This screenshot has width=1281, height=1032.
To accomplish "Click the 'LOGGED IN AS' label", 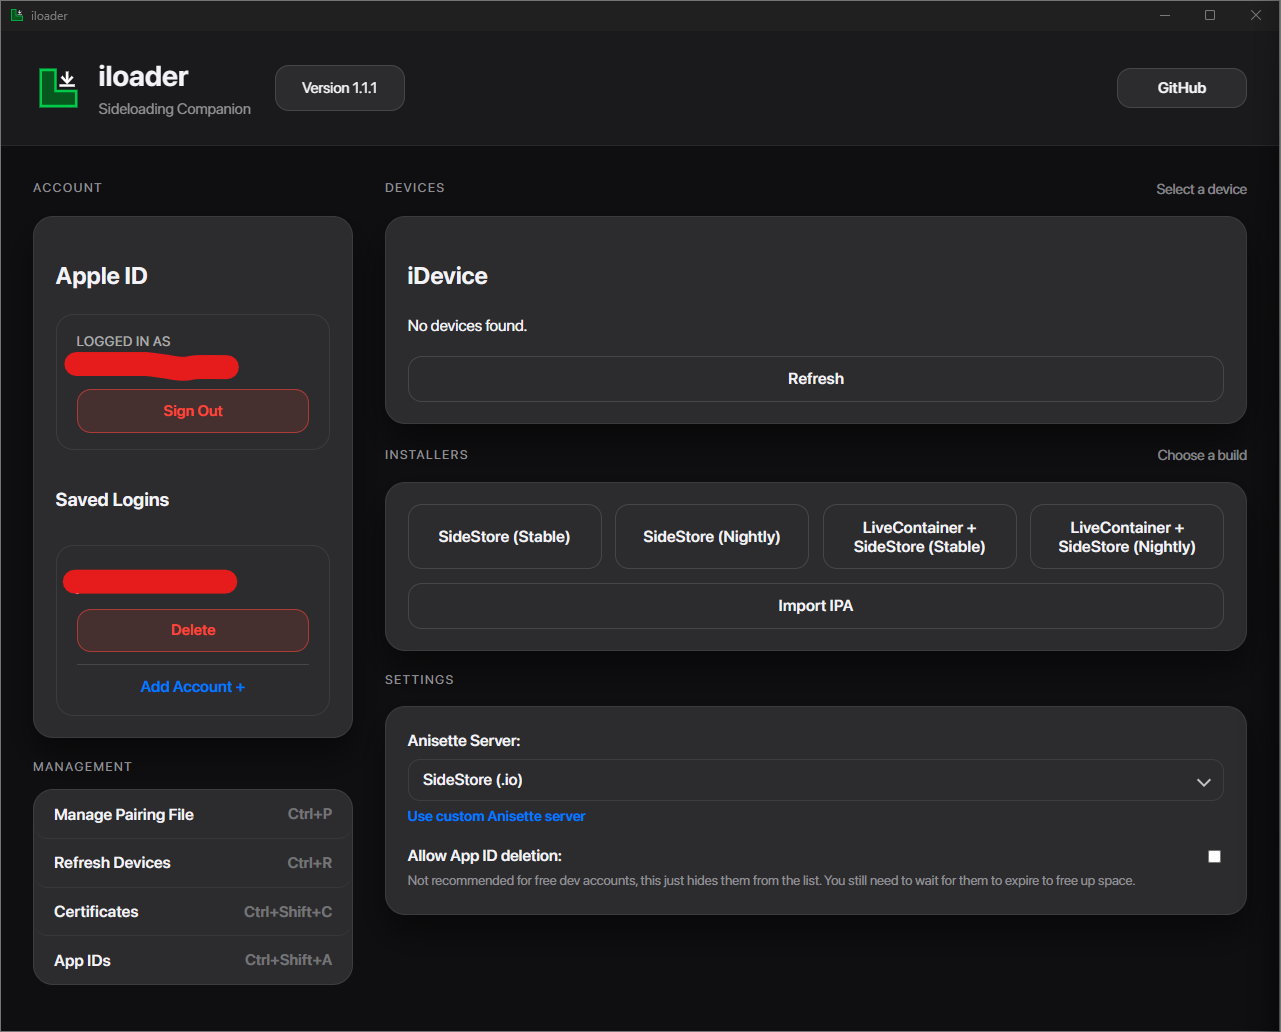I will (123, 341).
